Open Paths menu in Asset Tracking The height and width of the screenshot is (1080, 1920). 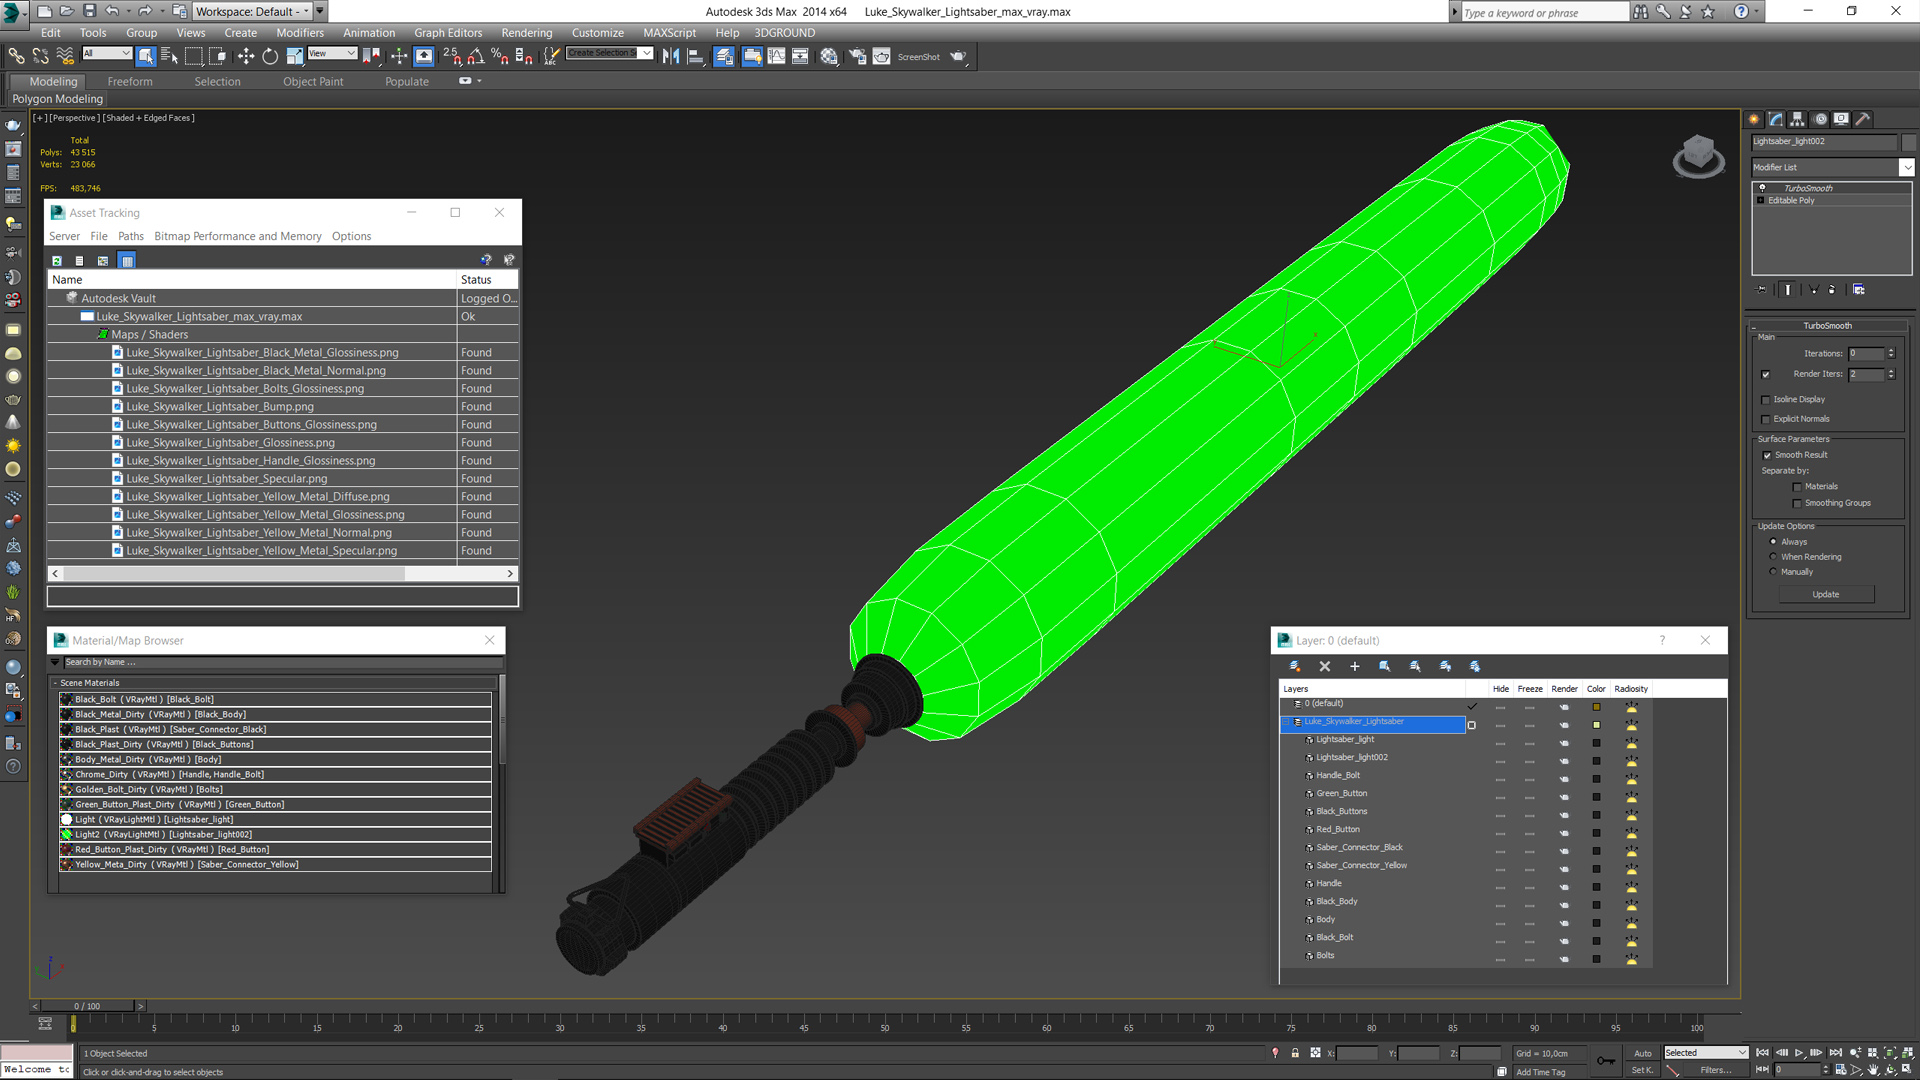[131, 237]
